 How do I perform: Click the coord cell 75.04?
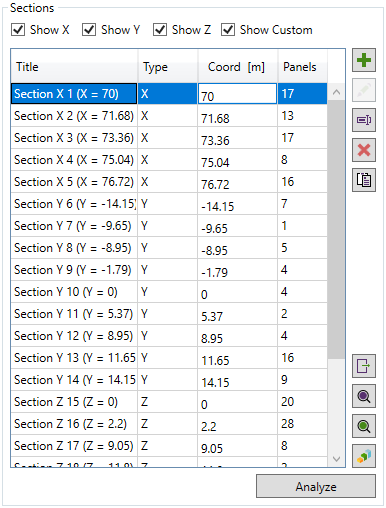[237, 160]
